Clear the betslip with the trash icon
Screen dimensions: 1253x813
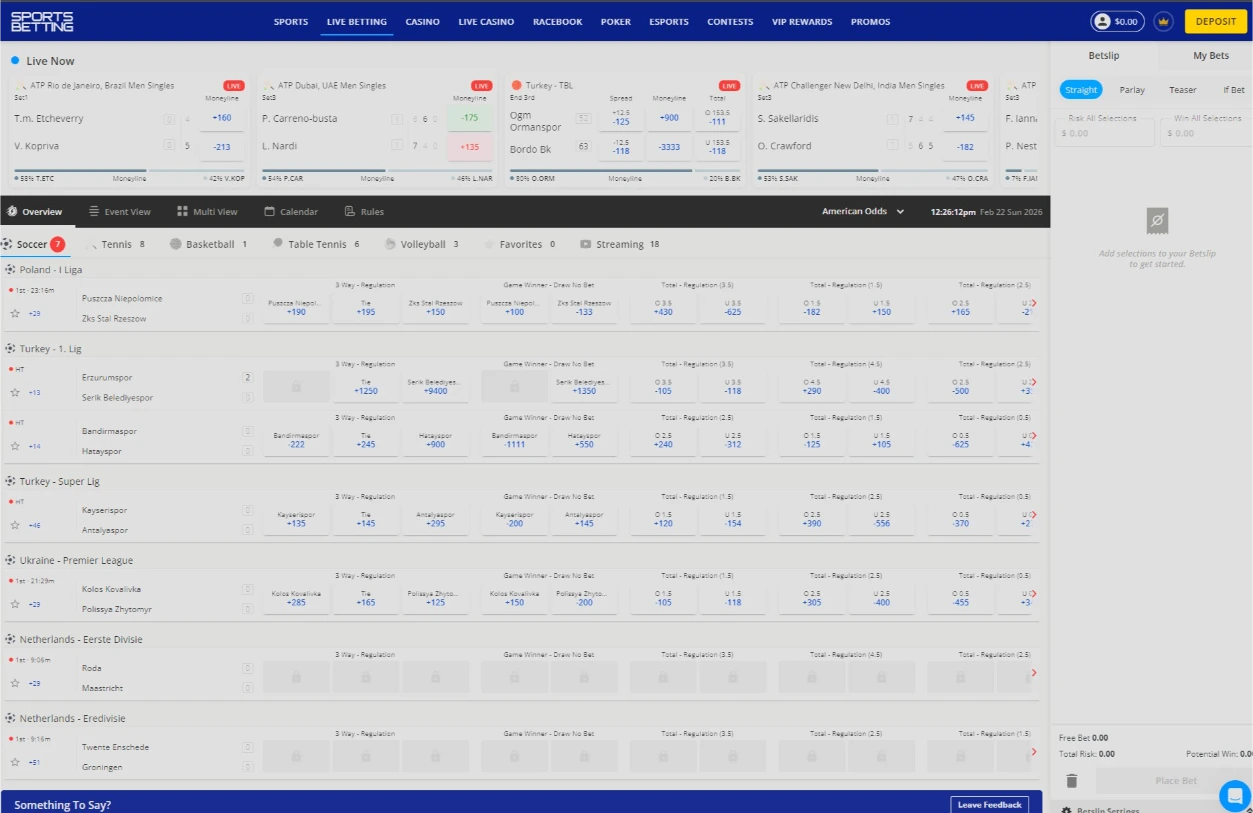(x=1072, y=781)
